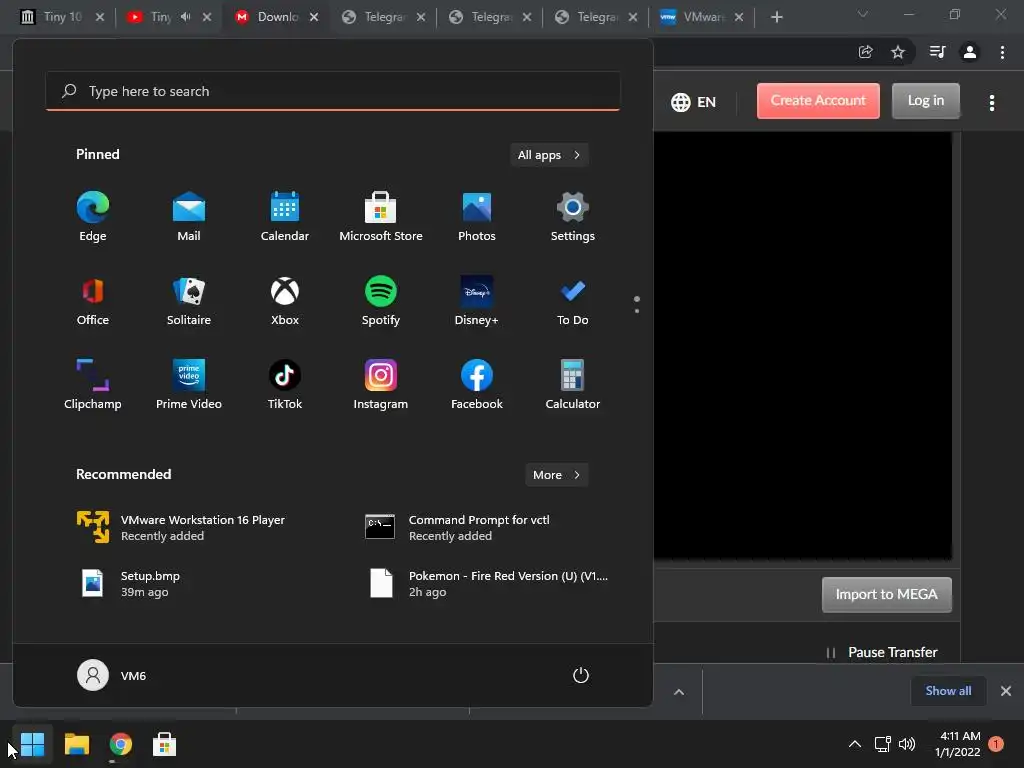
Task: Expand More recommended items
Action: pyautogui.click(x=556, y=475)
